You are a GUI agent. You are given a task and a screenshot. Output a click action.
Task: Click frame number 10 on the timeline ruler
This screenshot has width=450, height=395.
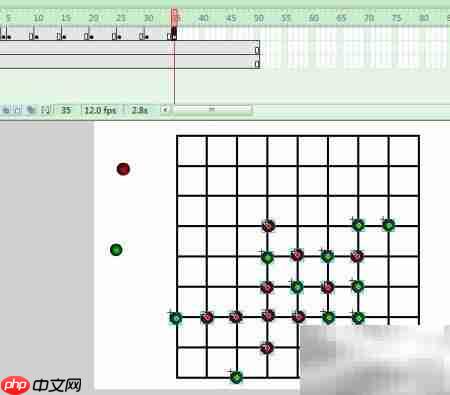click(x=38, y=18)
